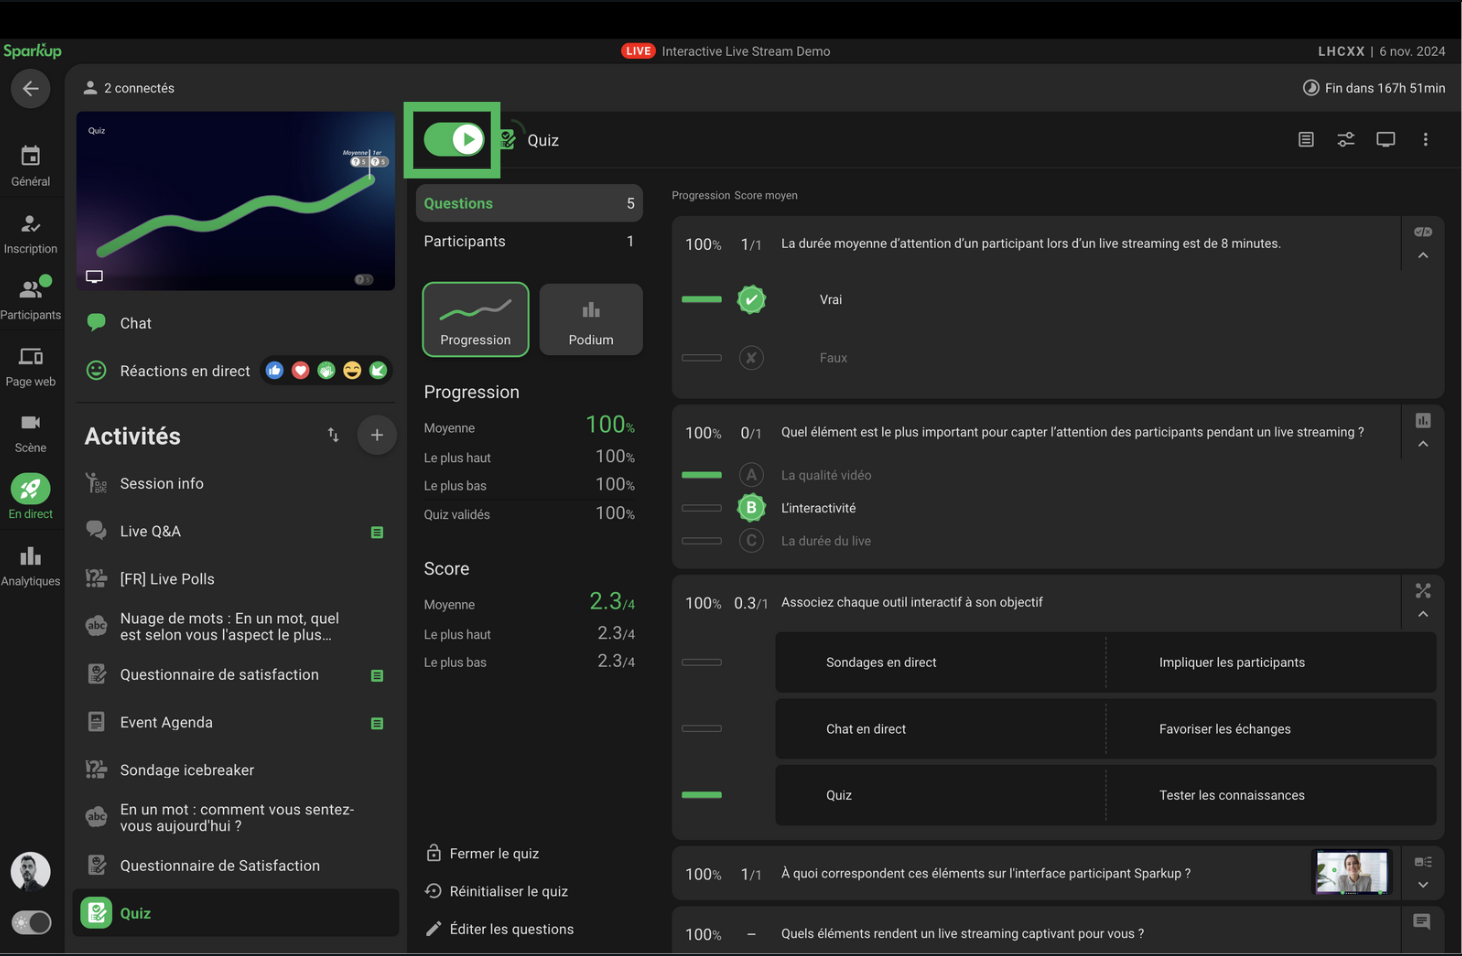Viewport: 1462px width, 956px height.
Task: Click the back arrow button
Action: [31, 89]
